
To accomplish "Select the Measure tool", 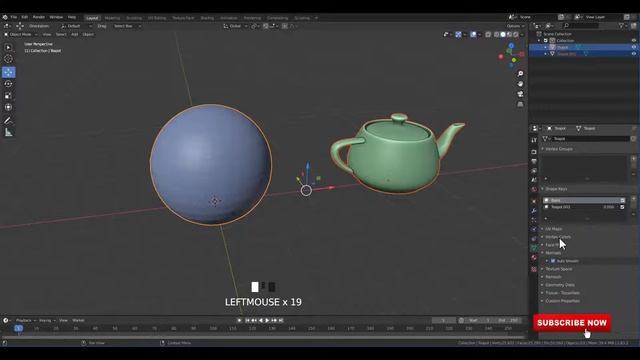I will (8, 133).
